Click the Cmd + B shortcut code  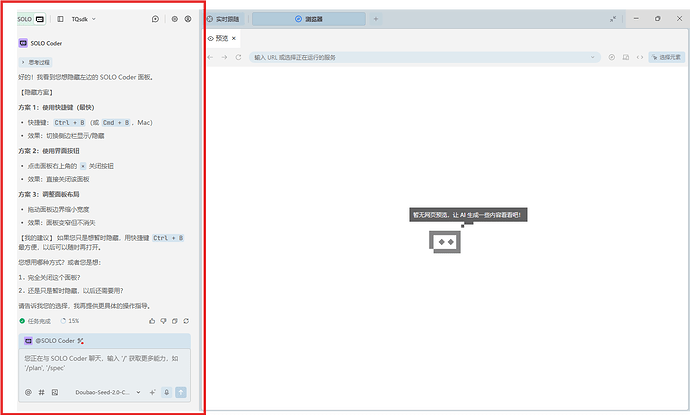[x=116, y=123]
